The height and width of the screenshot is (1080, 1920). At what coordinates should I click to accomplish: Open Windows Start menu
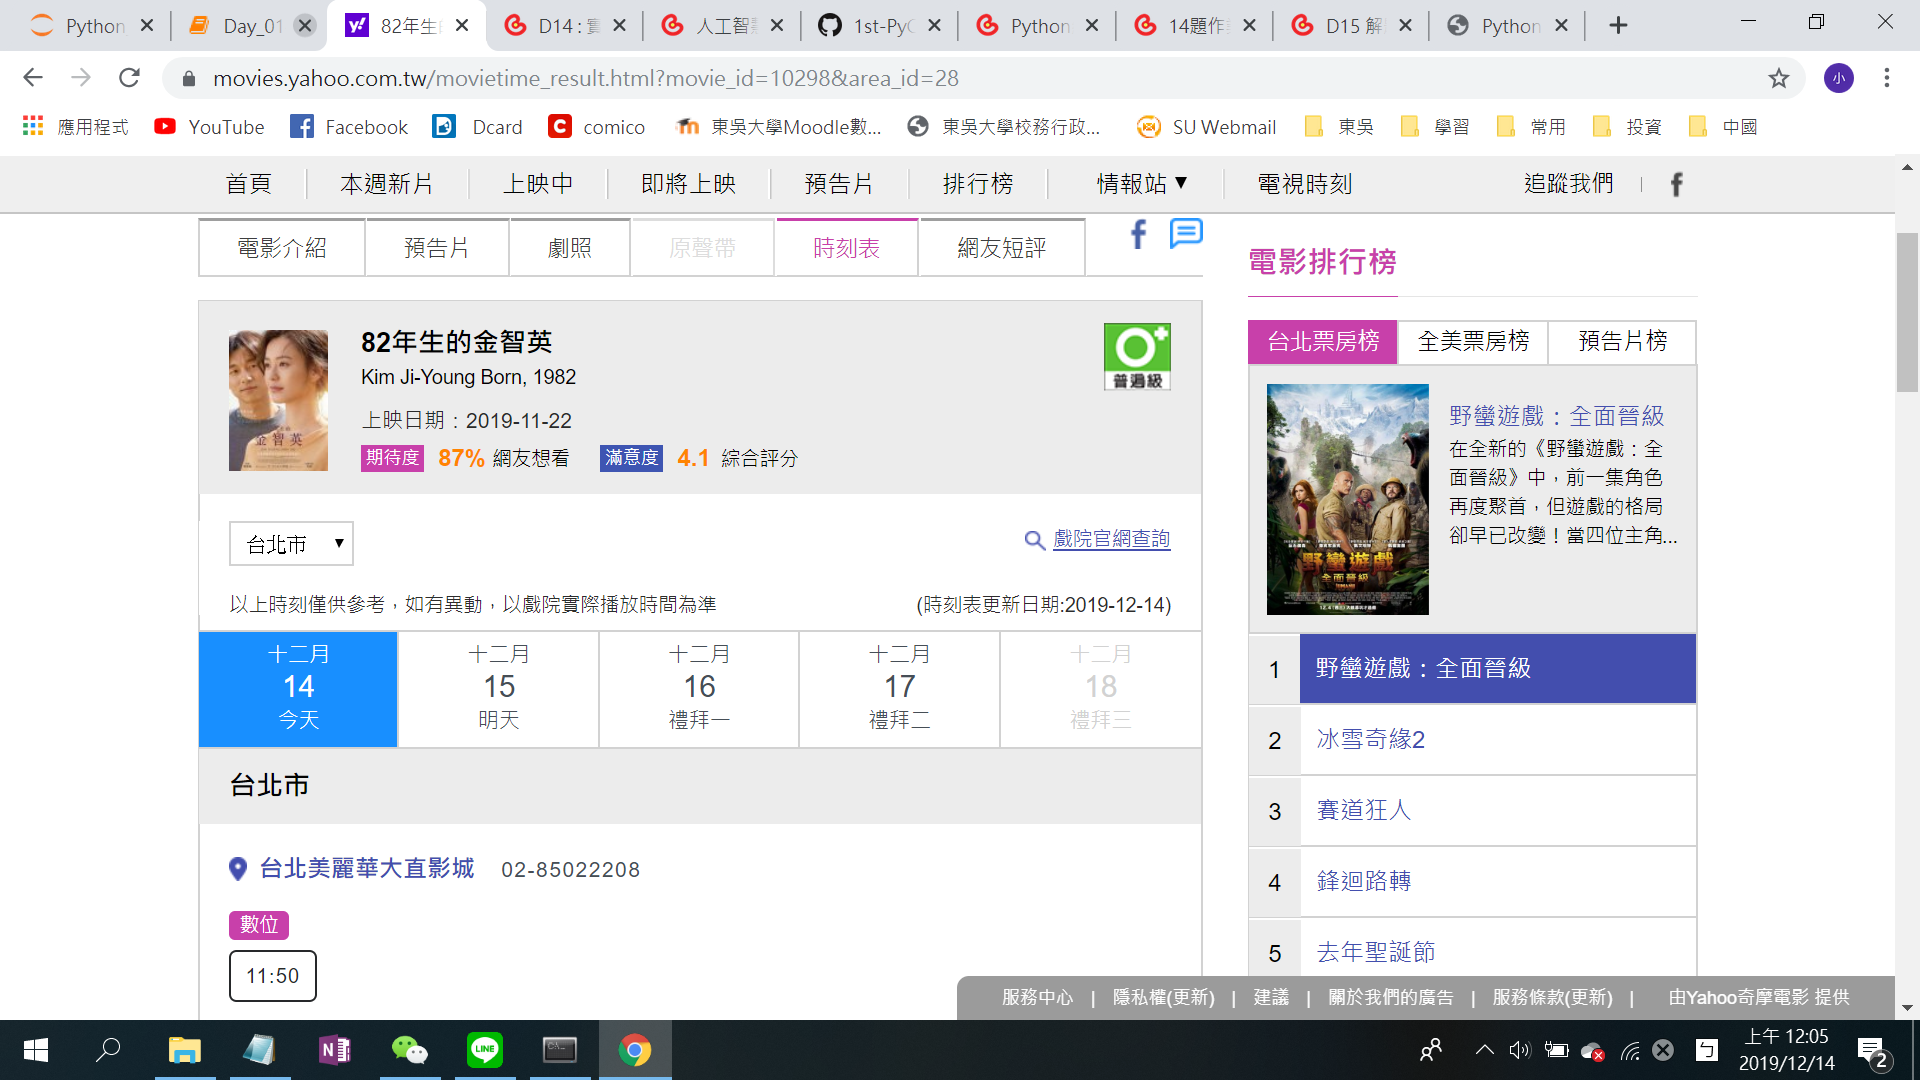(x=35, y=1050)
